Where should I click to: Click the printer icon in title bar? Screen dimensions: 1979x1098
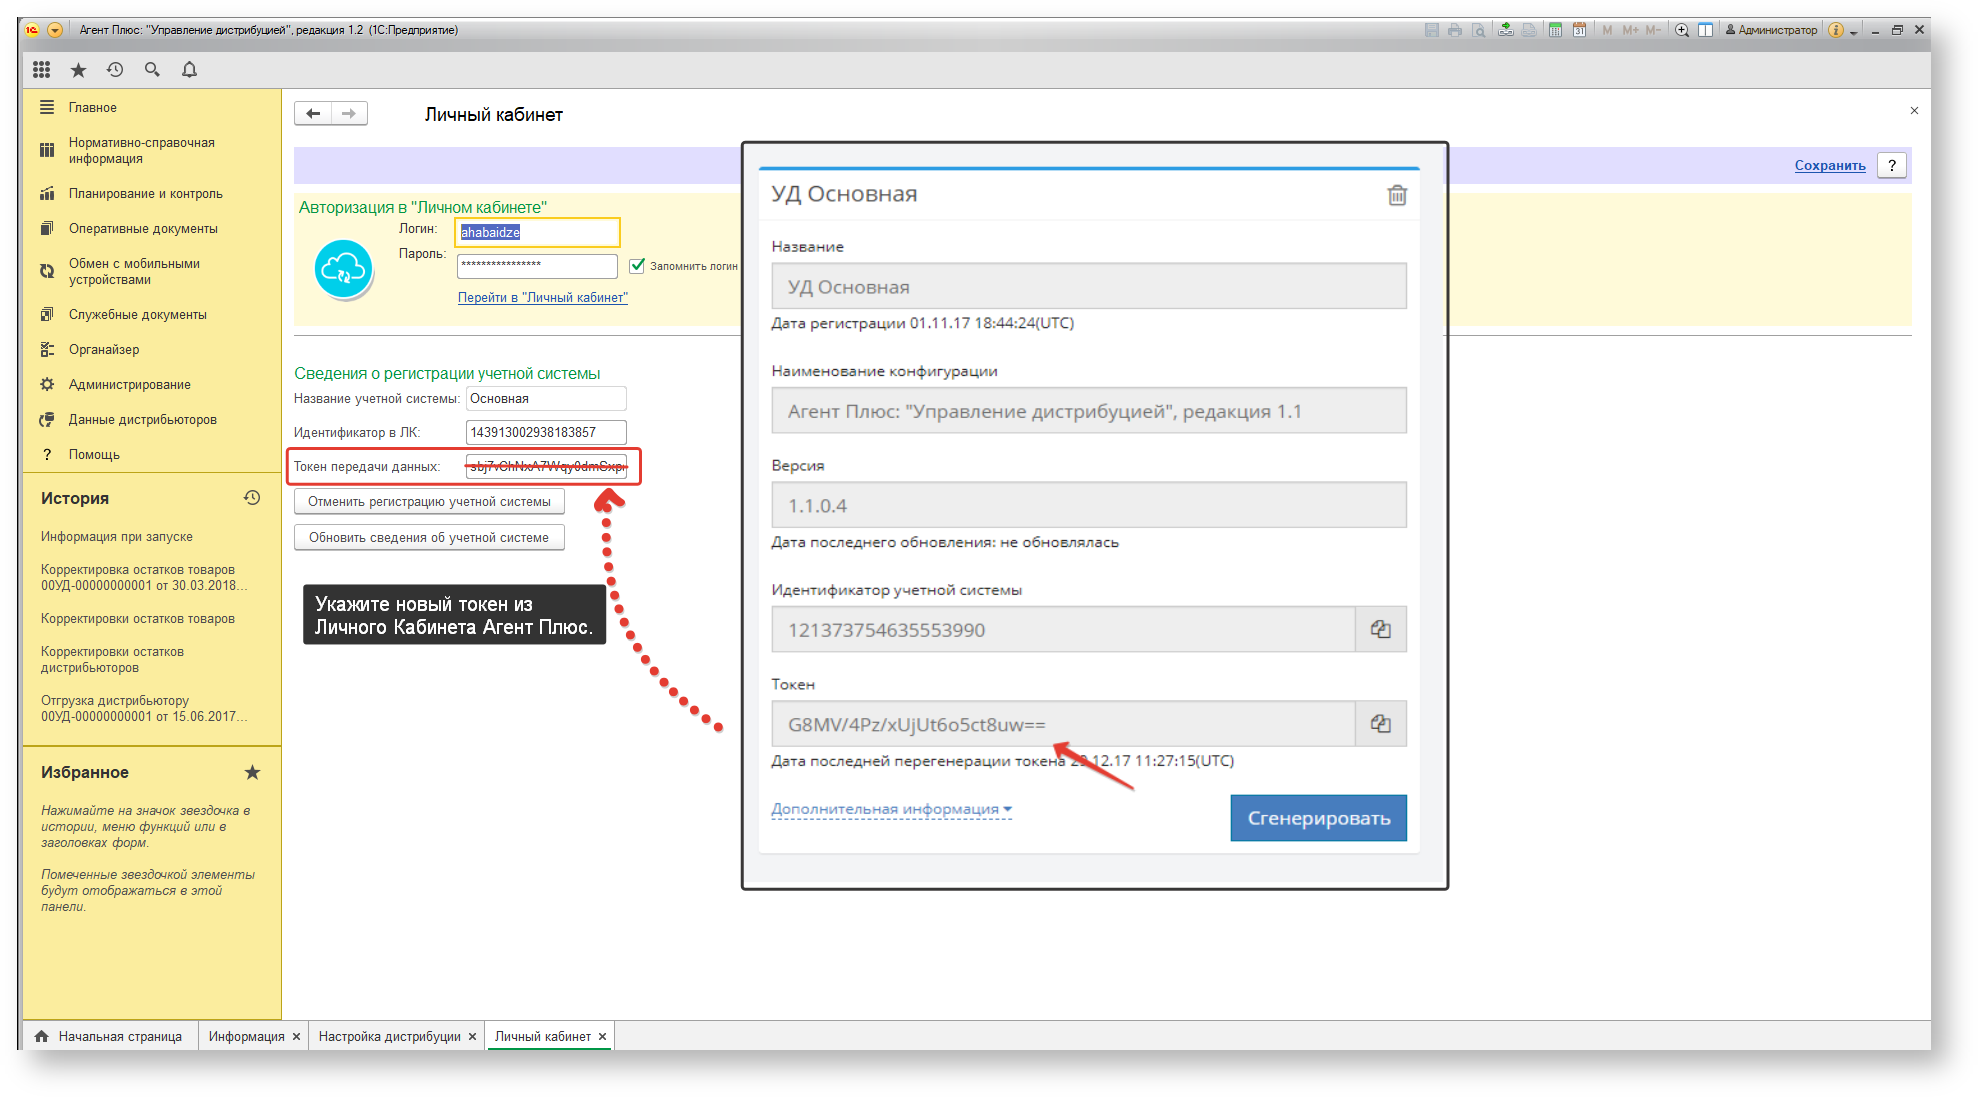[1455, 30]
